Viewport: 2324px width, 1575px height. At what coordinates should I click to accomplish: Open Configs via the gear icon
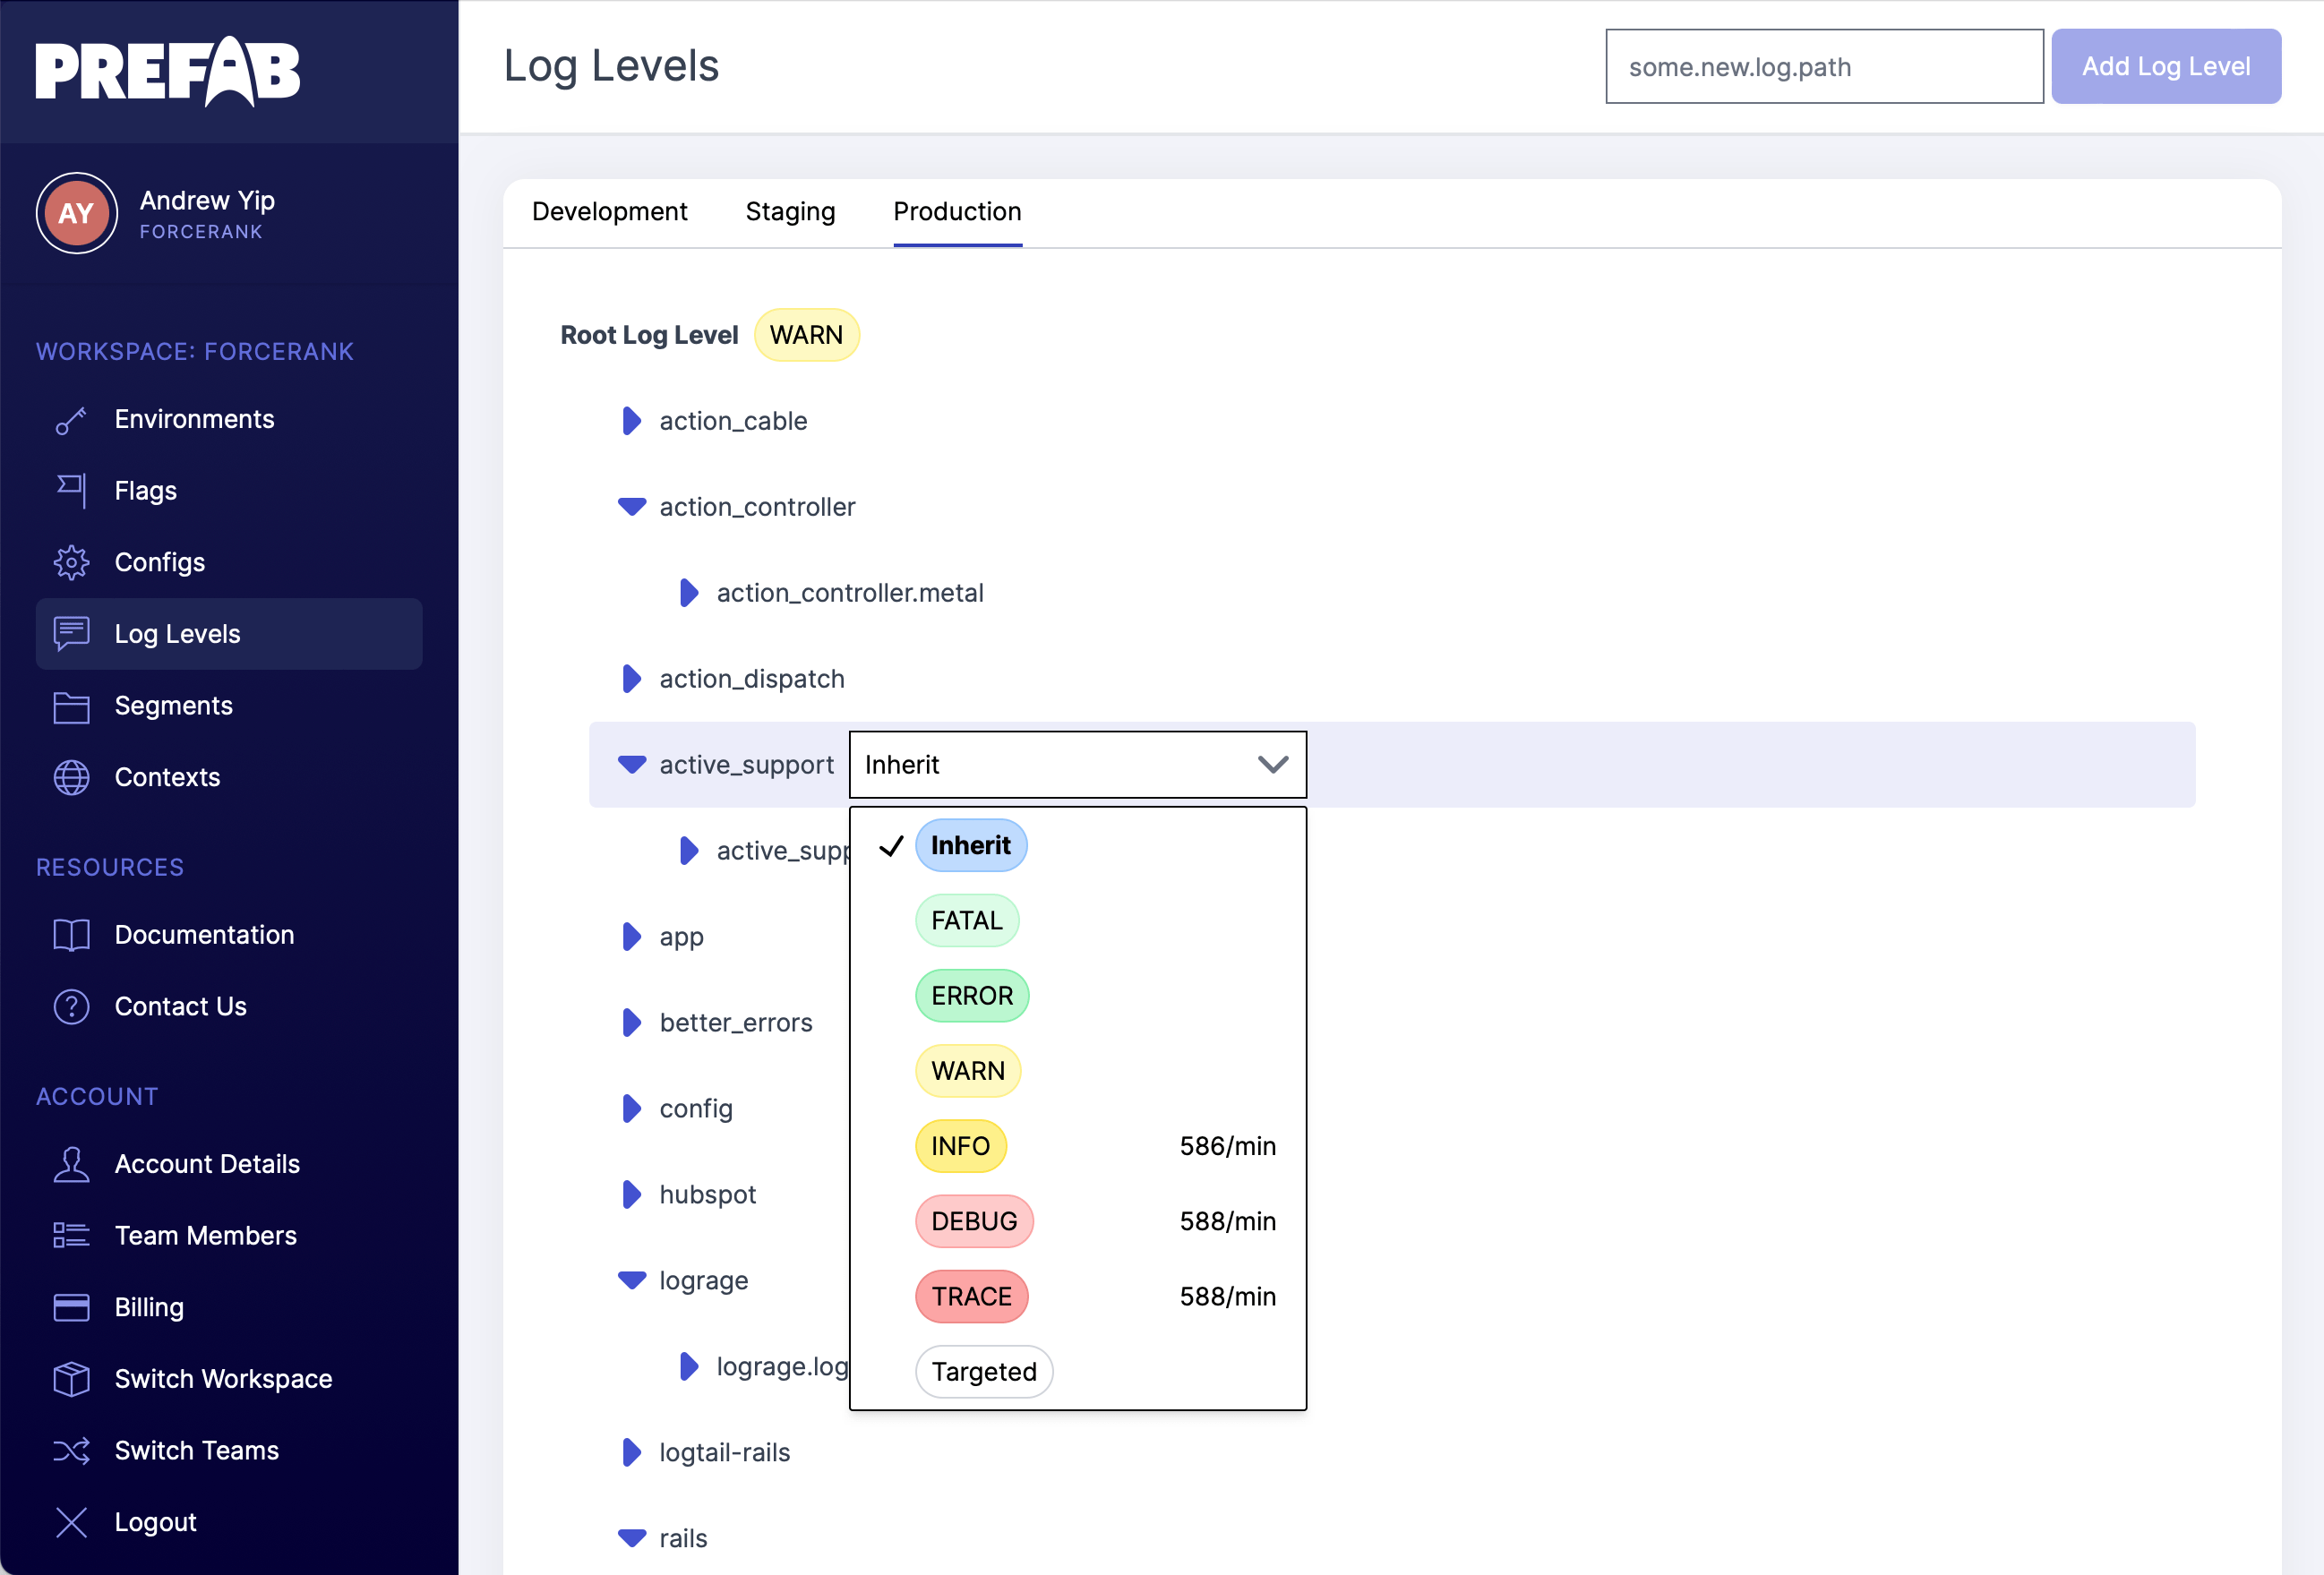71,563
